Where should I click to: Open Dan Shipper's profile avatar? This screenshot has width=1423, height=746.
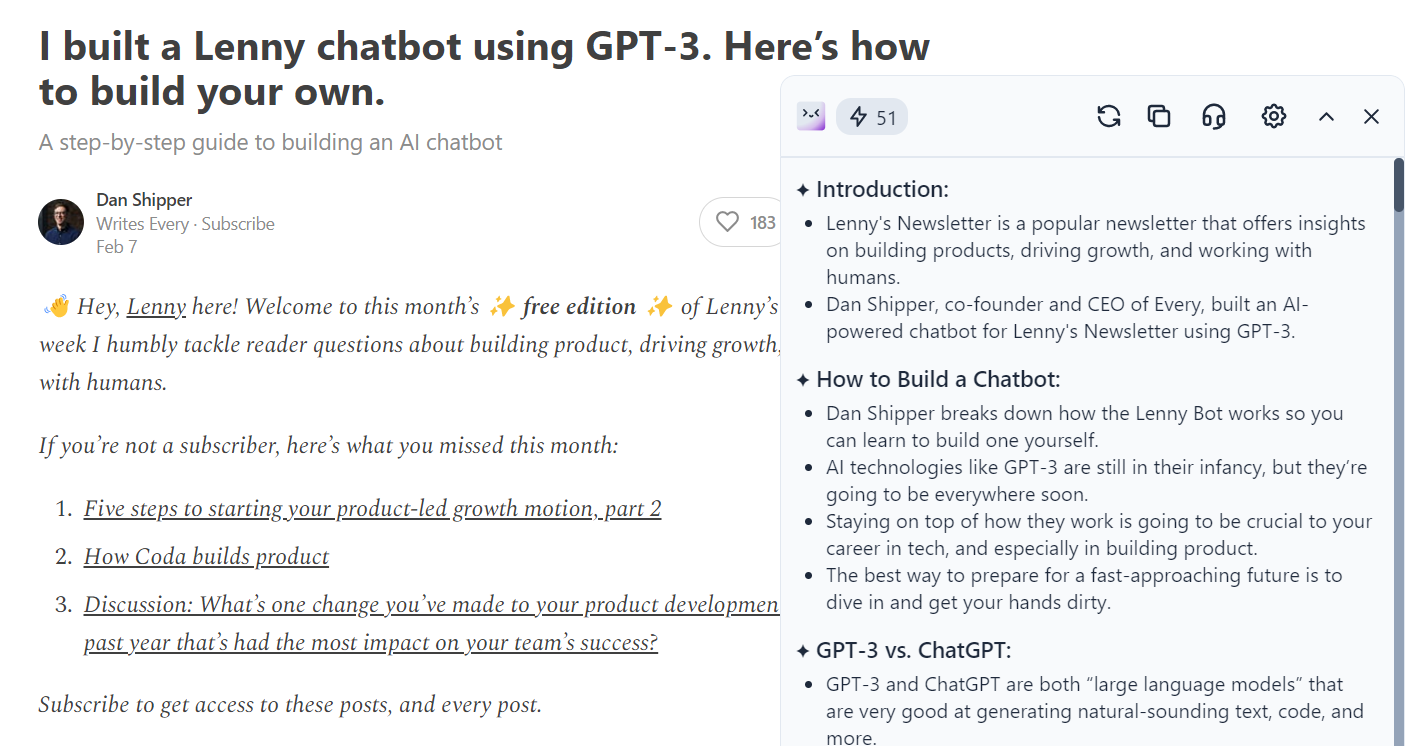pyautogui.click(x=61, y=222)
